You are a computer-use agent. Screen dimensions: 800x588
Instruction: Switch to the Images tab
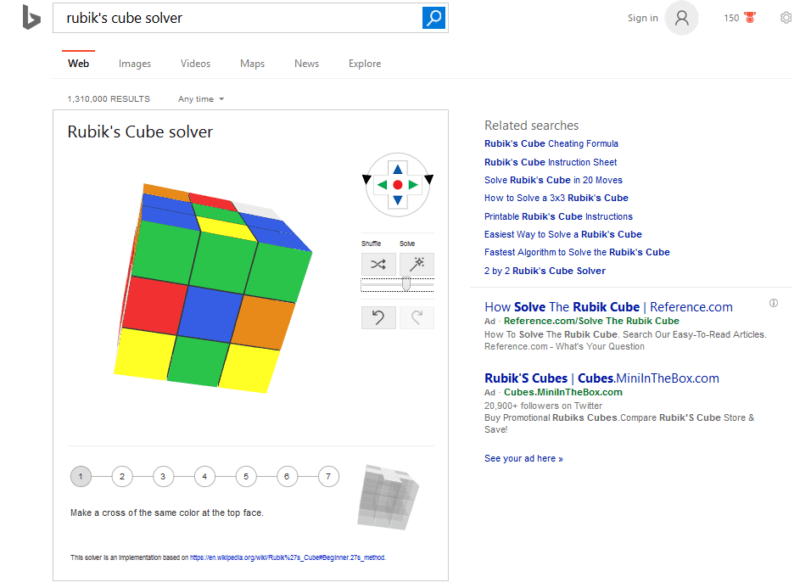point(135,64)
